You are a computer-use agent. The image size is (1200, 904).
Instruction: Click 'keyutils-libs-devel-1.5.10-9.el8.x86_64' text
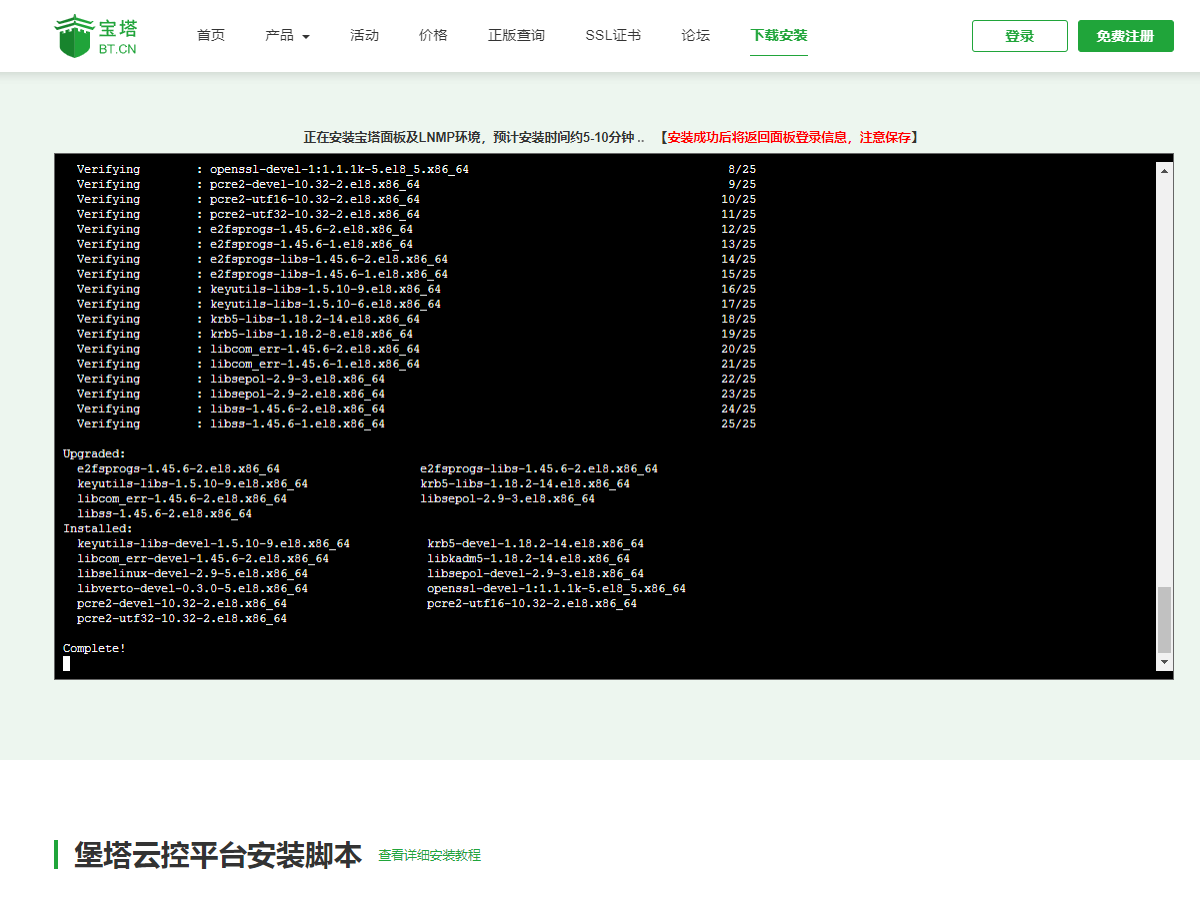point(214,544)
